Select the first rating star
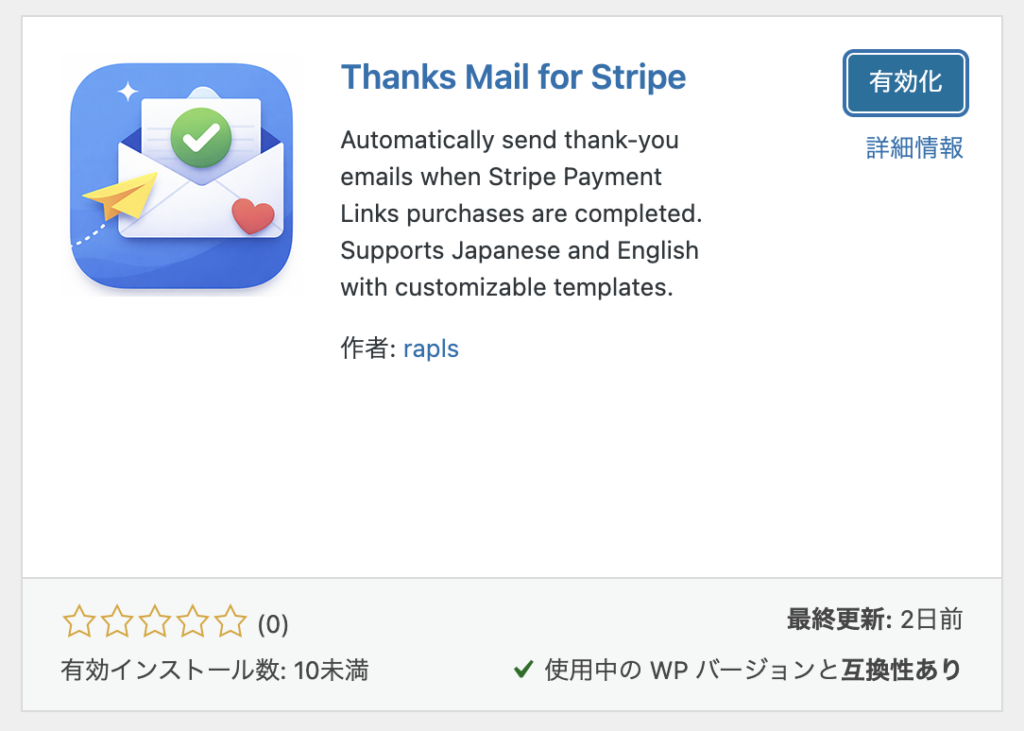The width and height of the screenshot is (1024, 731). coord(78,622)
